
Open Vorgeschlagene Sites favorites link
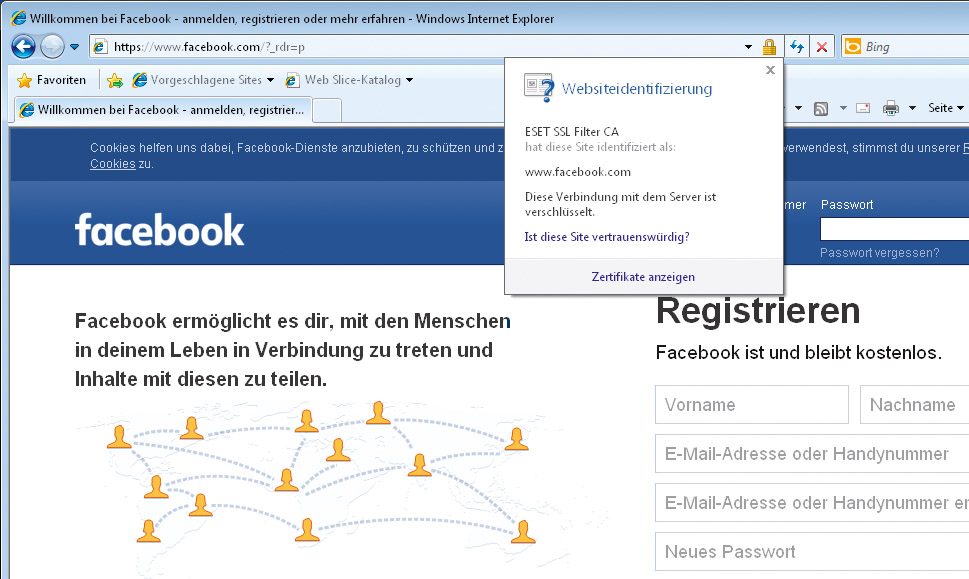[197, 80]
